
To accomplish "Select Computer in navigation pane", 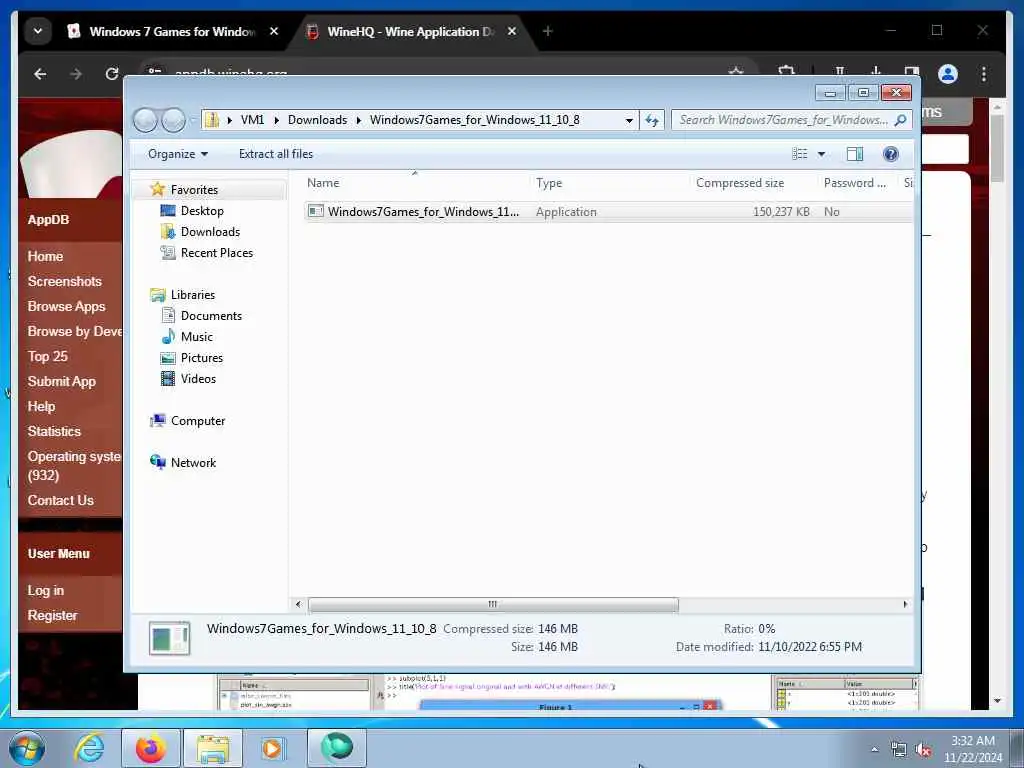I will click(x=197, y=421).
